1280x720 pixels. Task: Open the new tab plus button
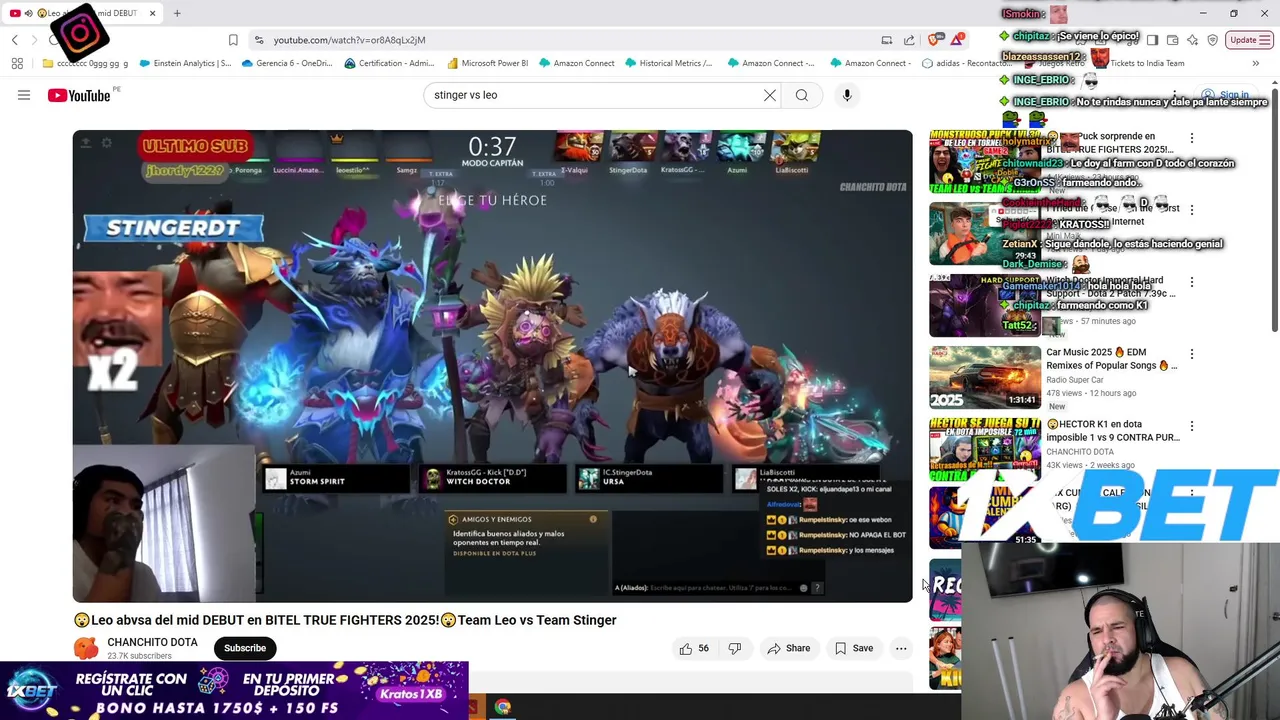click(x=177, y=13)
